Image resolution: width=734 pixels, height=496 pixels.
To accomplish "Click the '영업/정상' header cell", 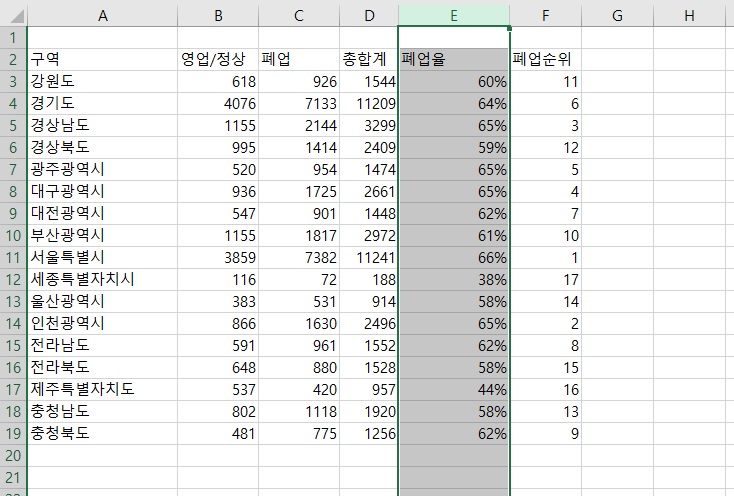I will click(x=218, y=60).
